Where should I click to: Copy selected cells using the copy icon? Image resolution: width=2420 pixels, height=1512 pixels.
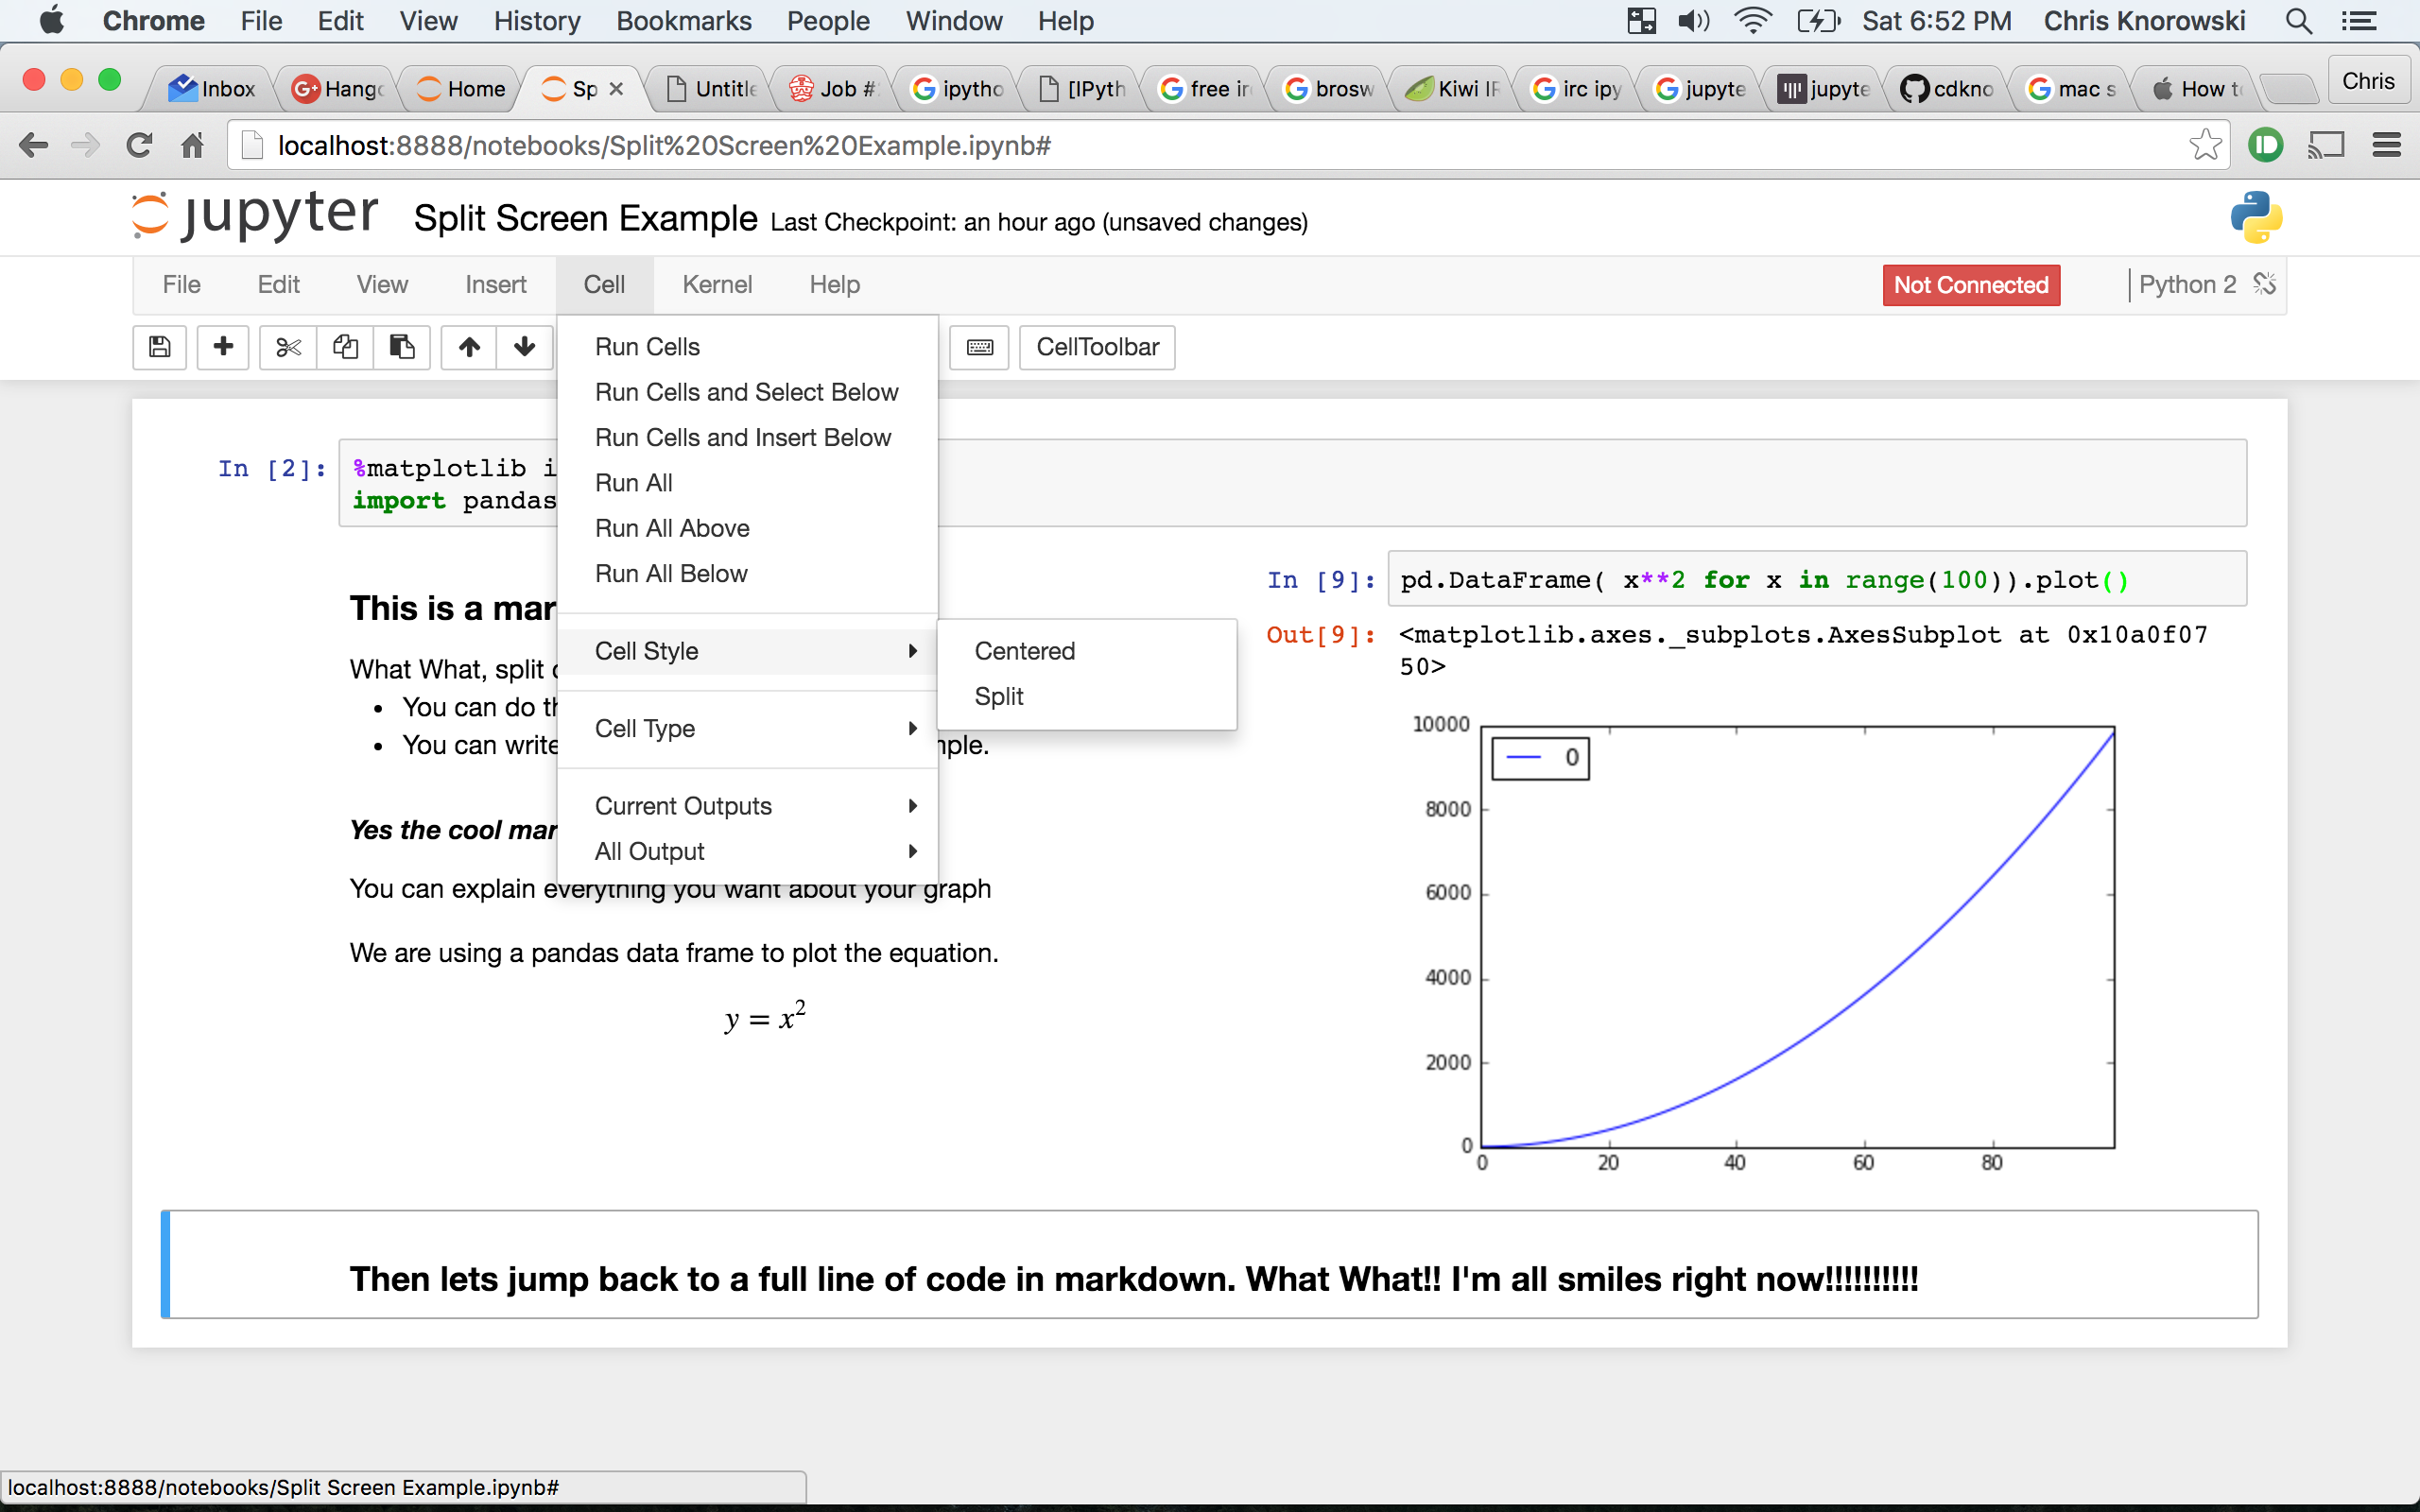click(x=344, y=347)
